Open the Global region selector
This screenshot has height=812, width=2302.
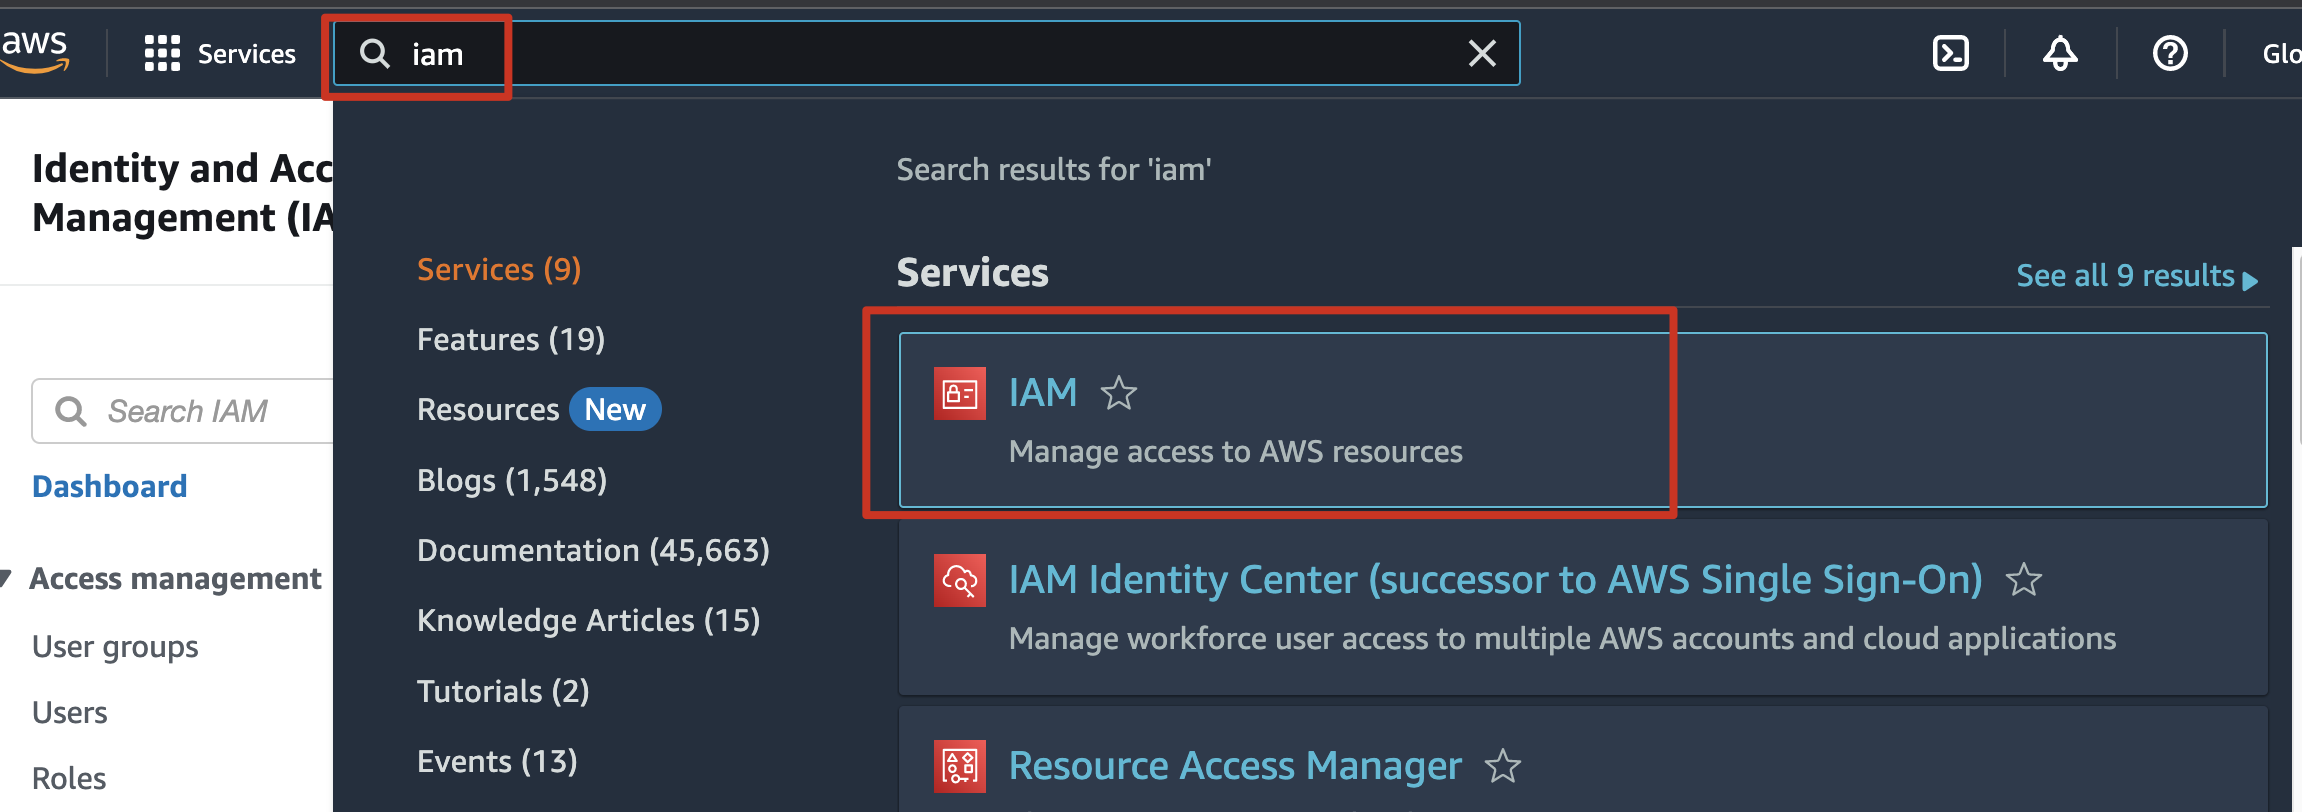click(x=2282, y=54)
